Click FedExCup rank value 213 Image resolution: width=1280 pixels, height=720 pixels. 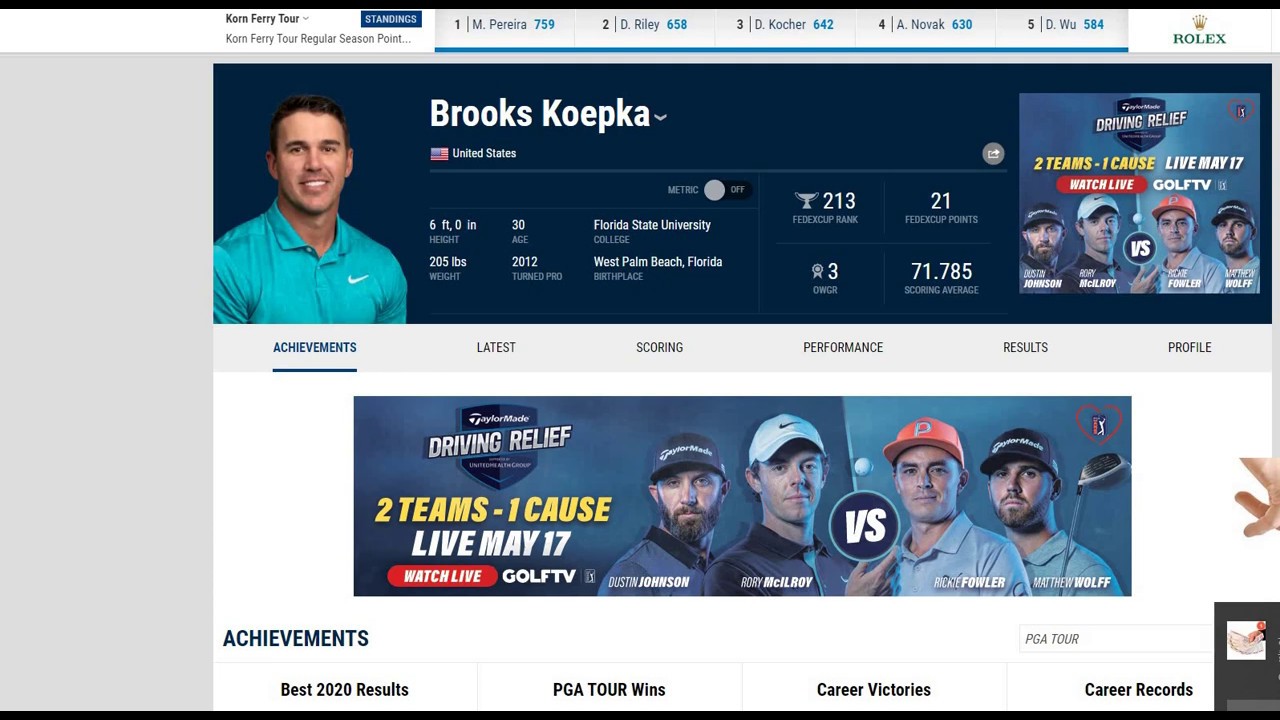click(x=839, y=201)
